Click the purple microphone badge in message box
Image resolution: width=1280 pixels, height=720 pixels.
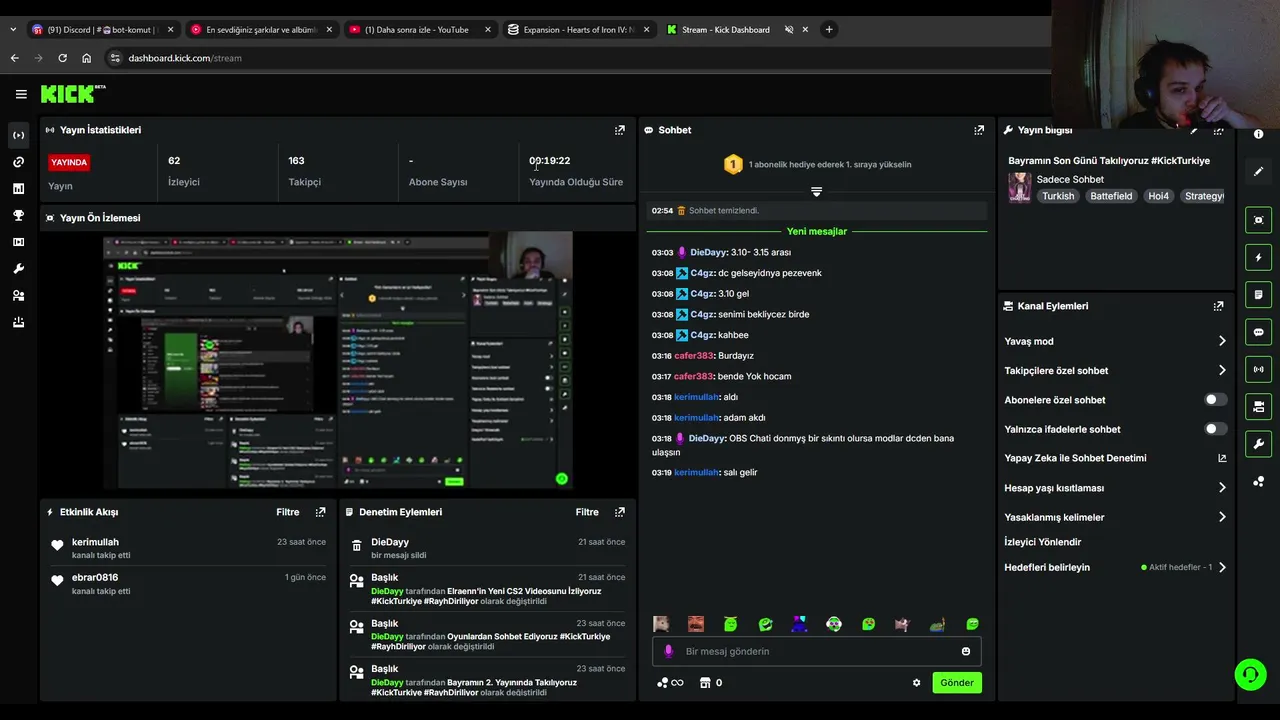click(x=669, y=651)
